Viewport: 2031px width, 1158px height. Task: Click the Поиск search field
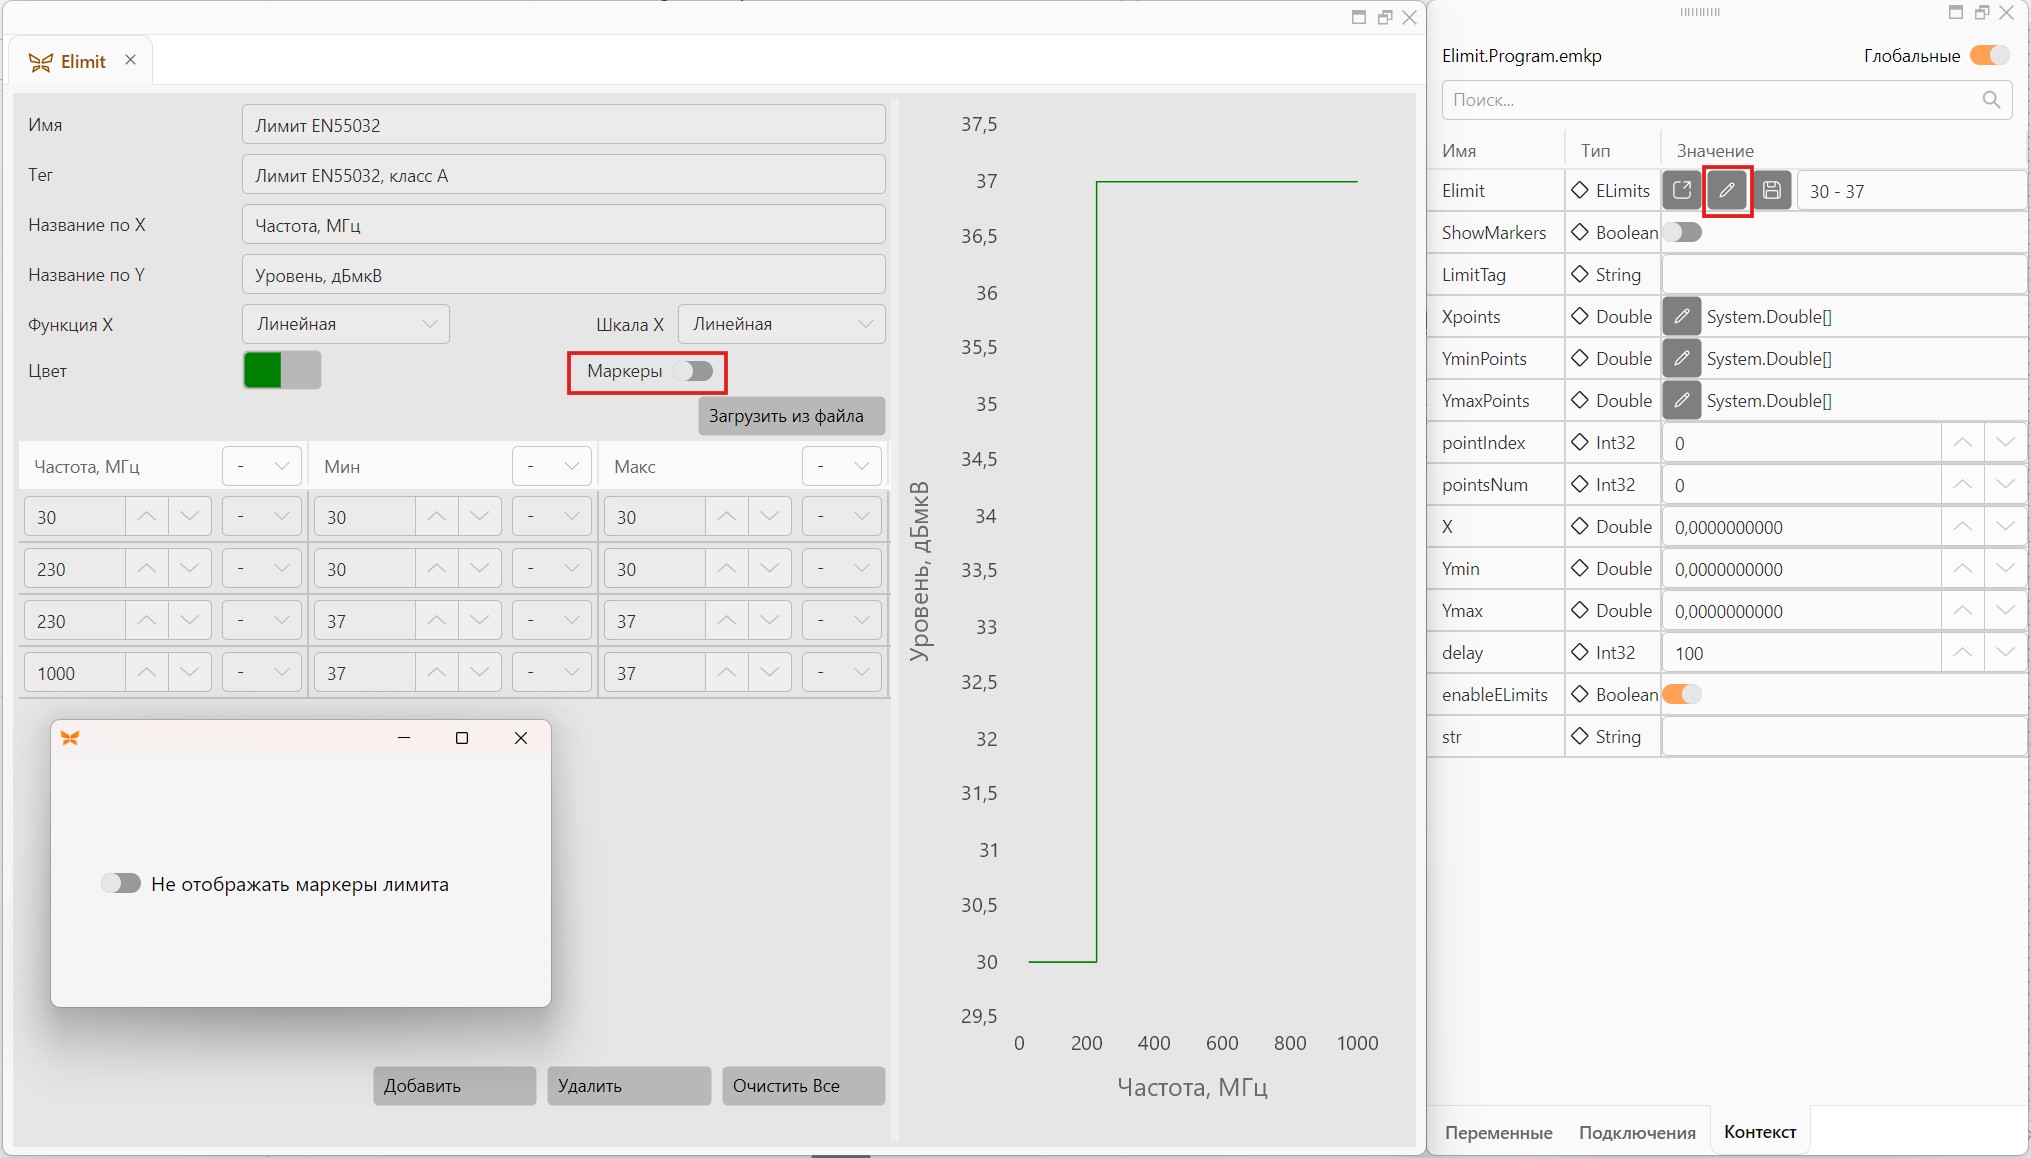[1726, 100]
